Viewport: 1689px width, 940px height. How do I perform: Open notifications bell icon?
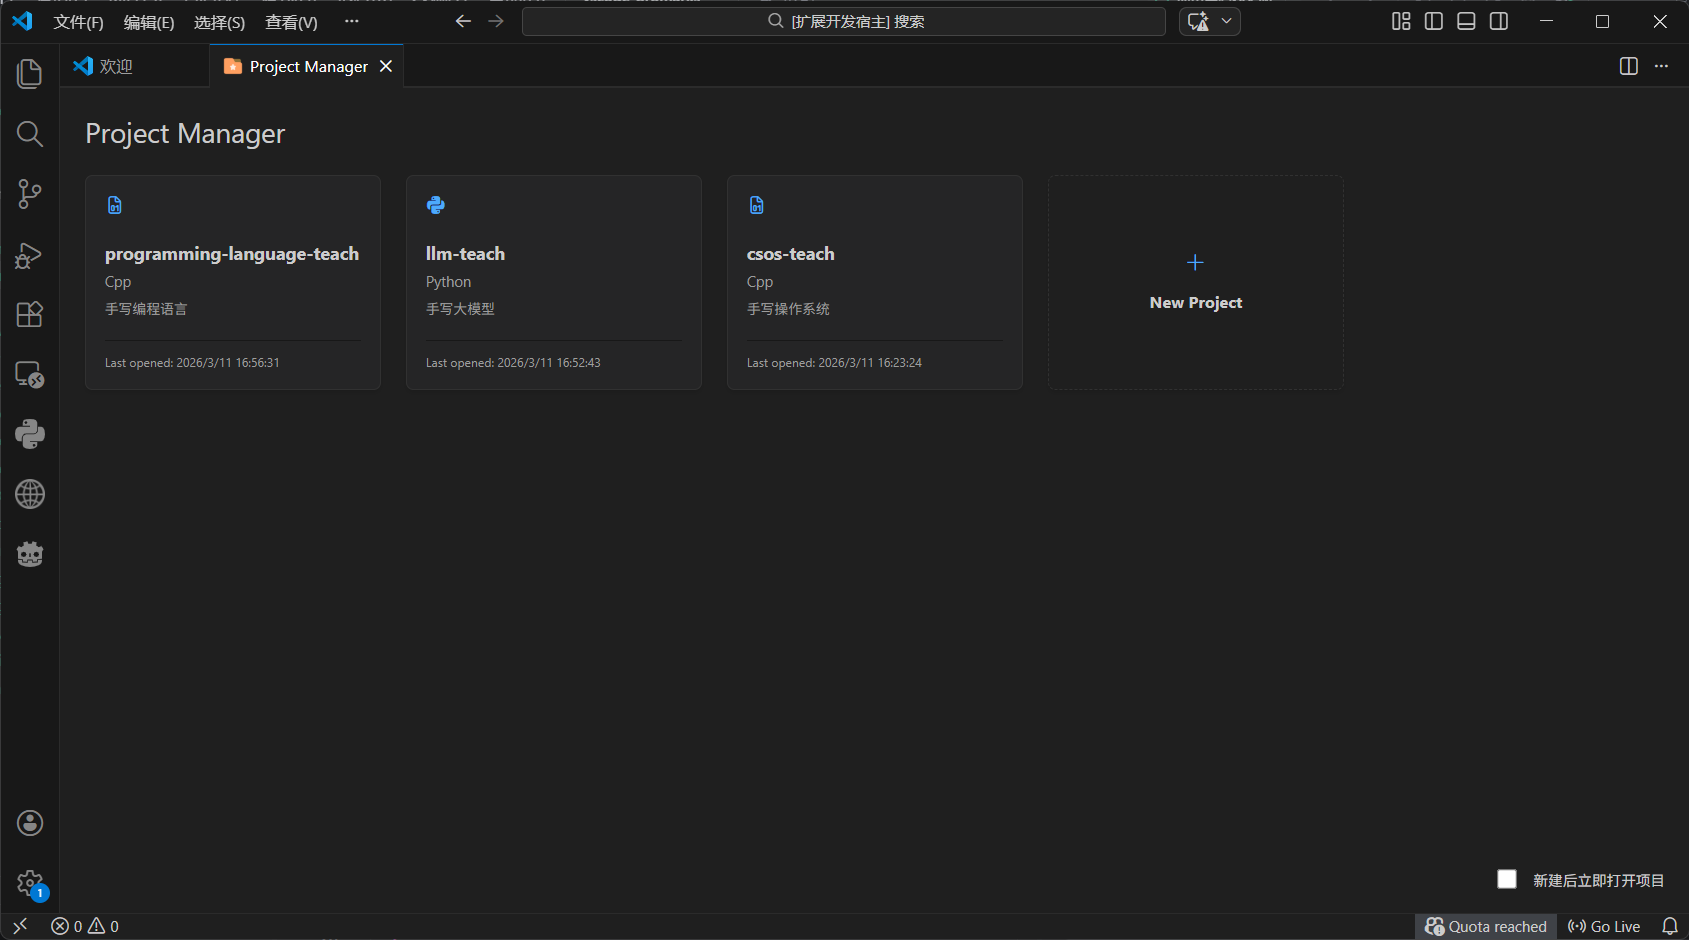(x=1669, y=926)
